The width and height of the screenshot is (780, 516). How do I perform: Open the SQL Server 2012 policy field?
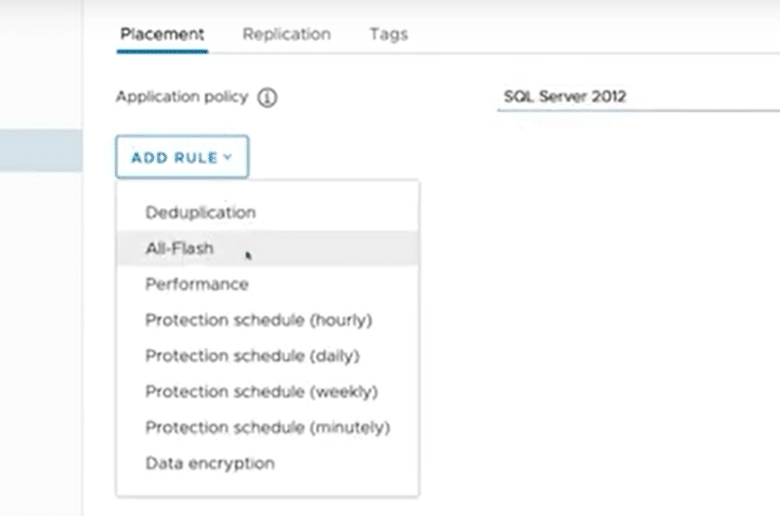click(639, 97)
